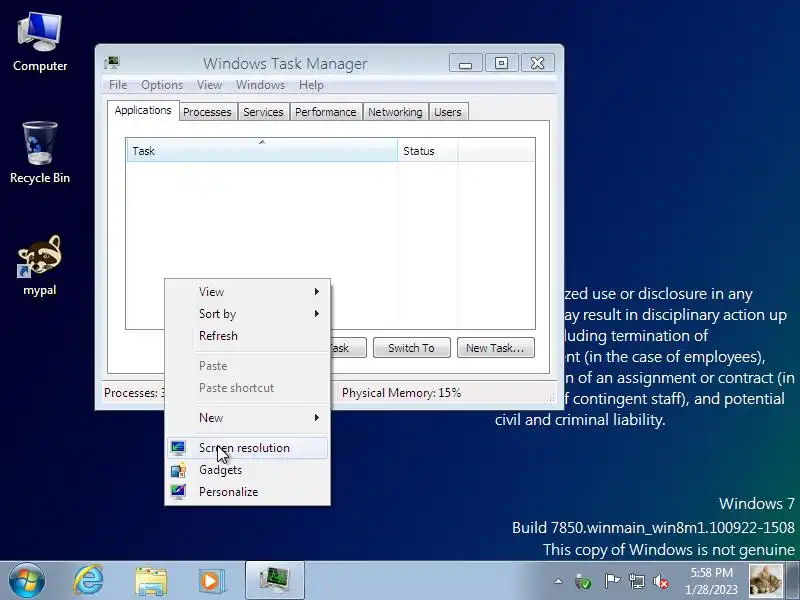Sort by the Task column header
This screenshot has height=600, width=800.
coord(262,151)
